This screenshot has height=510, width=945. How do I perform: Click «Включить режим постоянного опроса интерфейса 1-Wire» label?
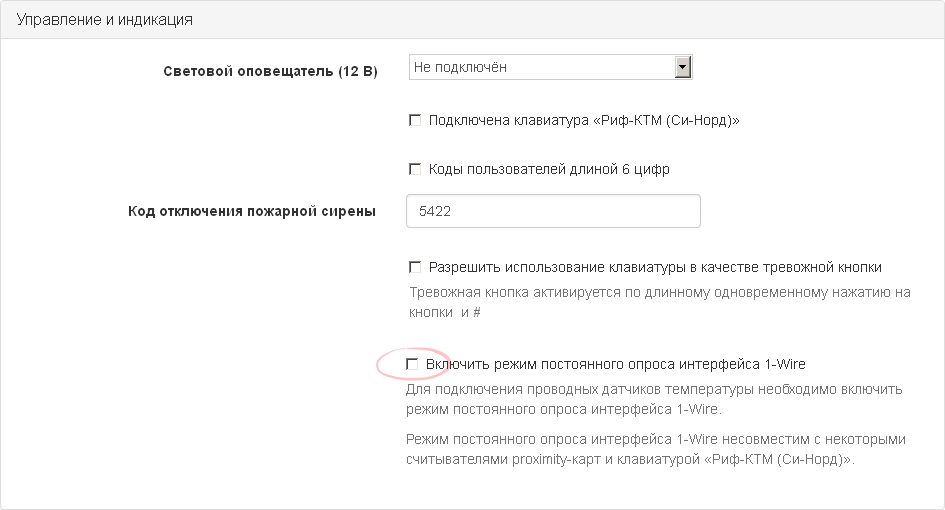[615, 364]
